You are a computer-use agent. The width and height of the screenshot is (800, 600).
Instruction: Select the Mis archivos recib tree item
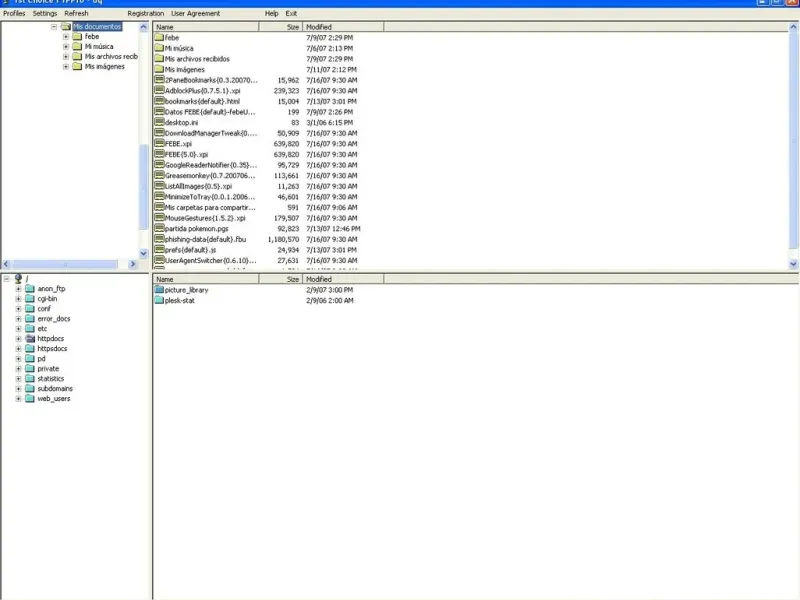pyautogui.click(x=111, y=57)
